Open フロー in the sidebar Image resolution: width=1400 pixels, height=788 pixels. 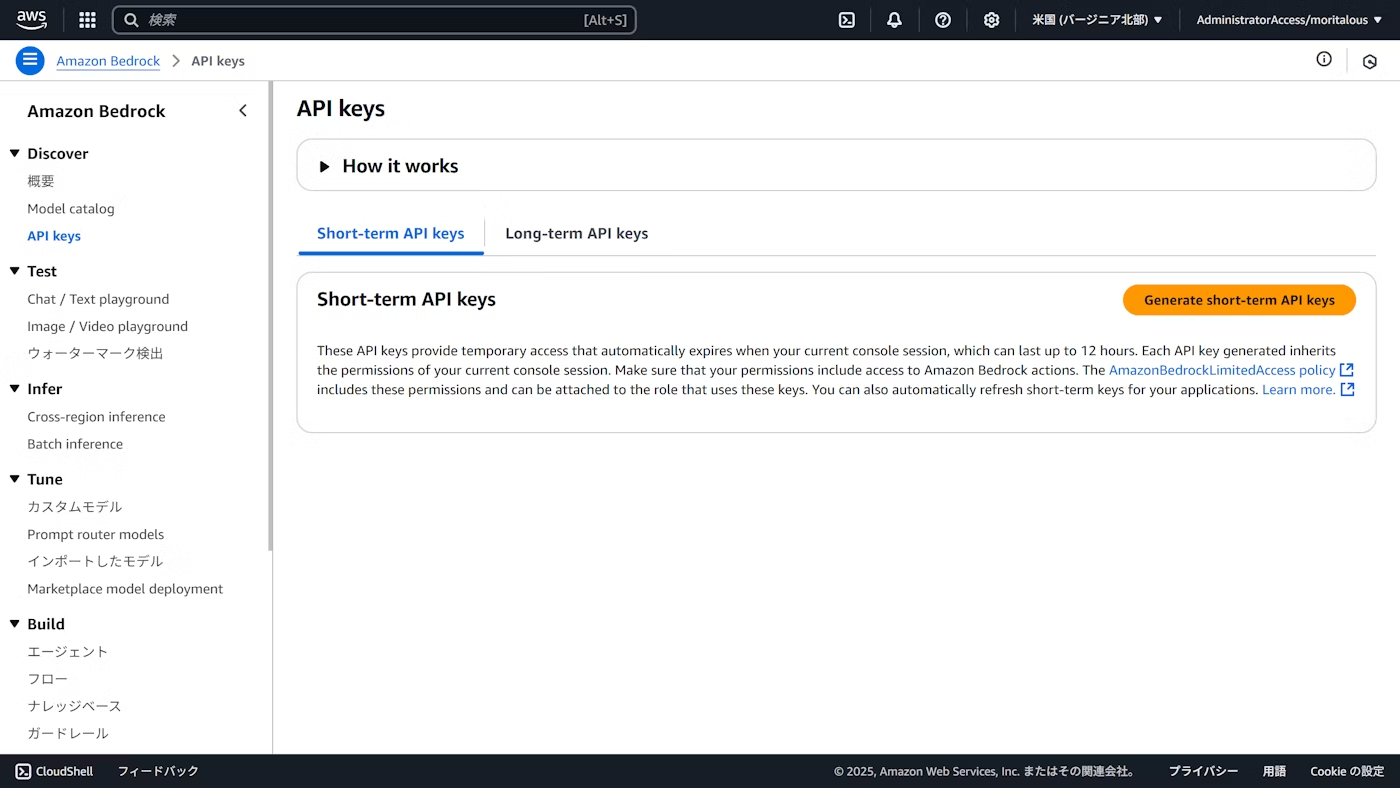click(48, 679)
